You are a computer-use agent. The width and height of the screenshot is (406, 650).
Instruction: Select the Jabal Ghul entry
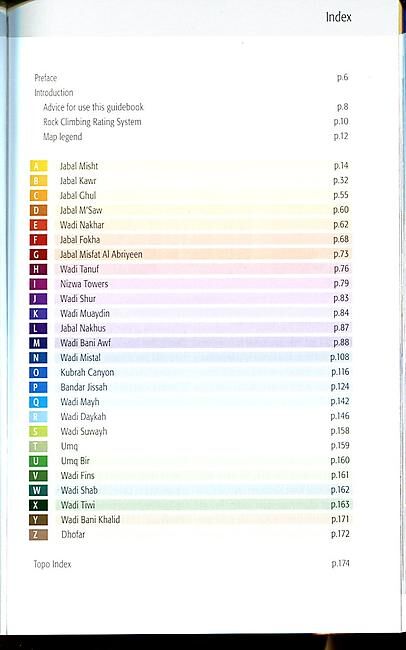click(78, 196)
